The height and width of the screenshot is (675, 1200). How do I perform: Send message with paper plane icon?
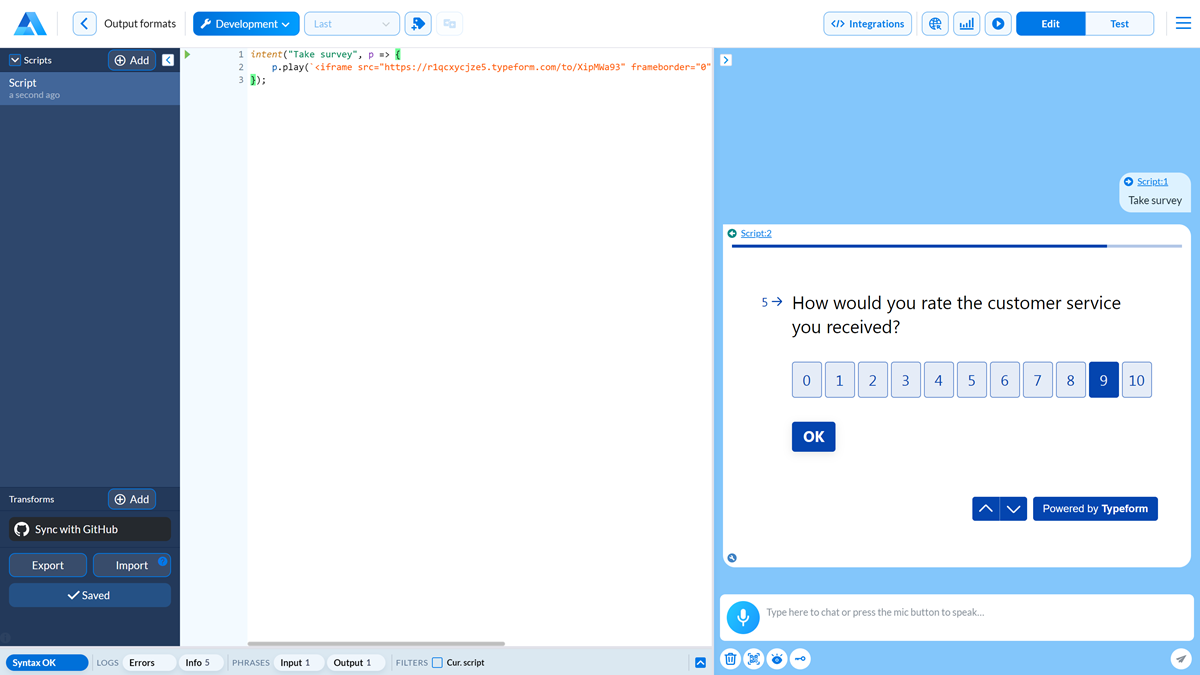coord(1181,659)
